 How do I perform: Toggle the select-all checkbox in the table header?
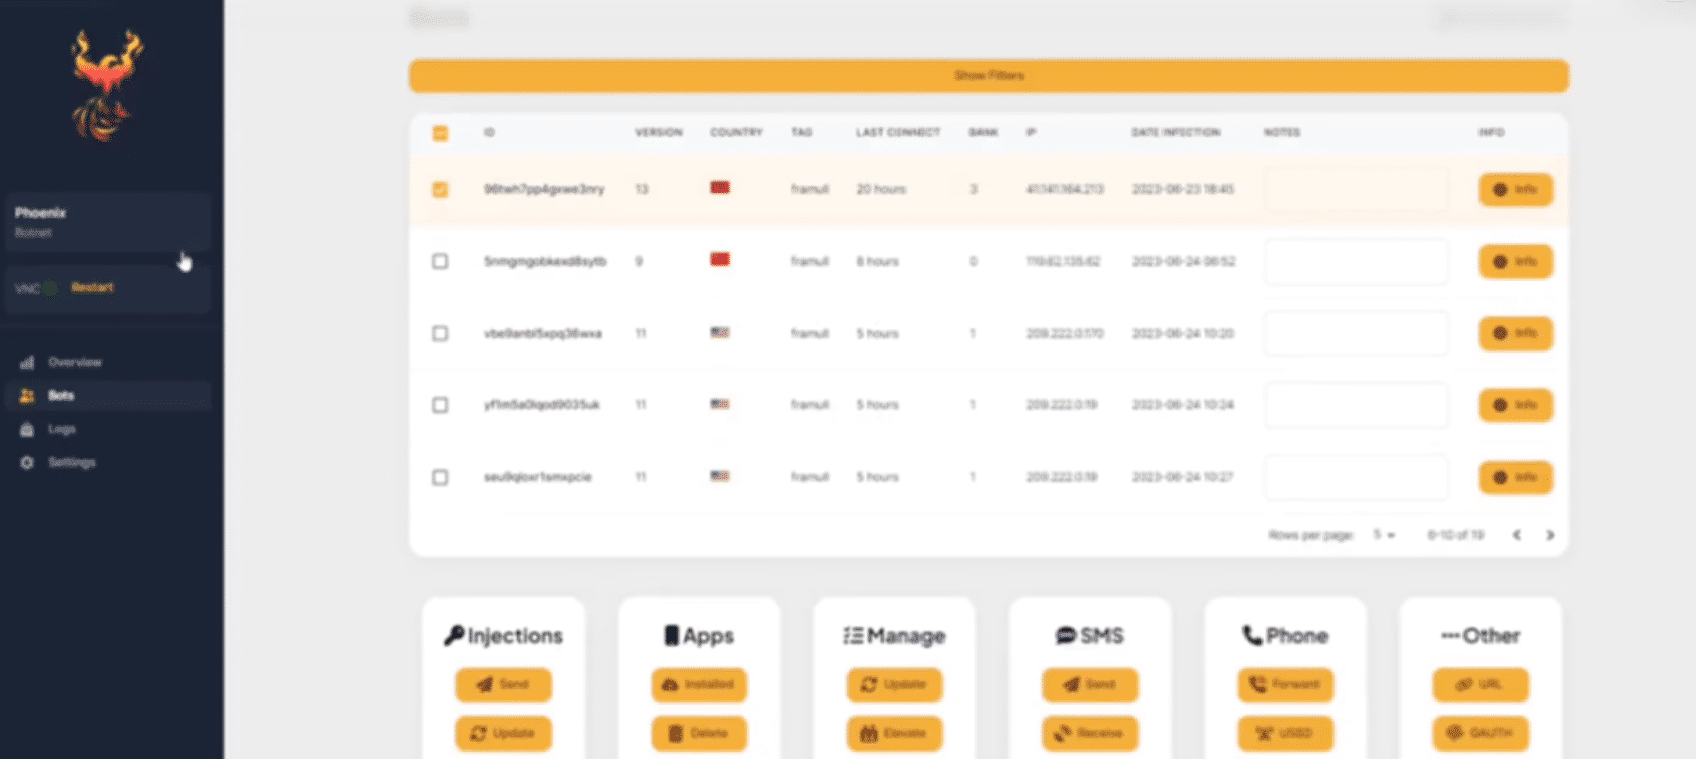click(440, 133)
